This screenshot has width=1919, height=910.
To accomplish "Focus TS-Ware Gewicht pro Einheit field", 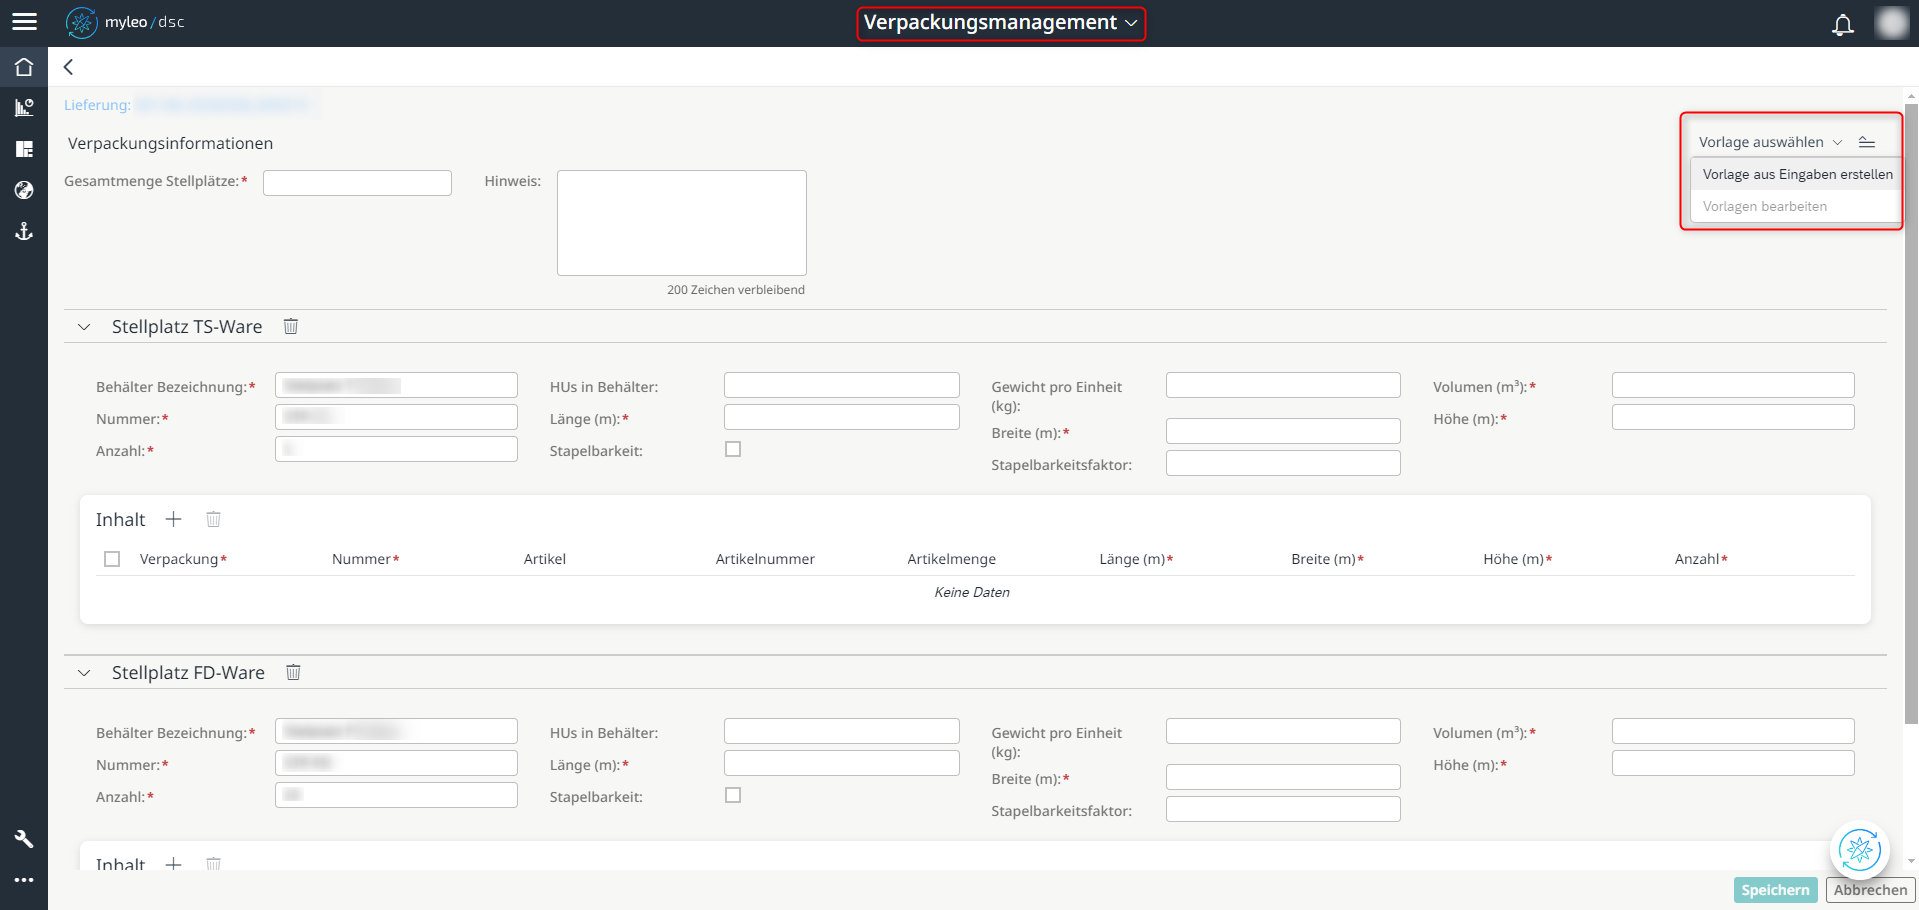I will click(x=1283, y=385).
